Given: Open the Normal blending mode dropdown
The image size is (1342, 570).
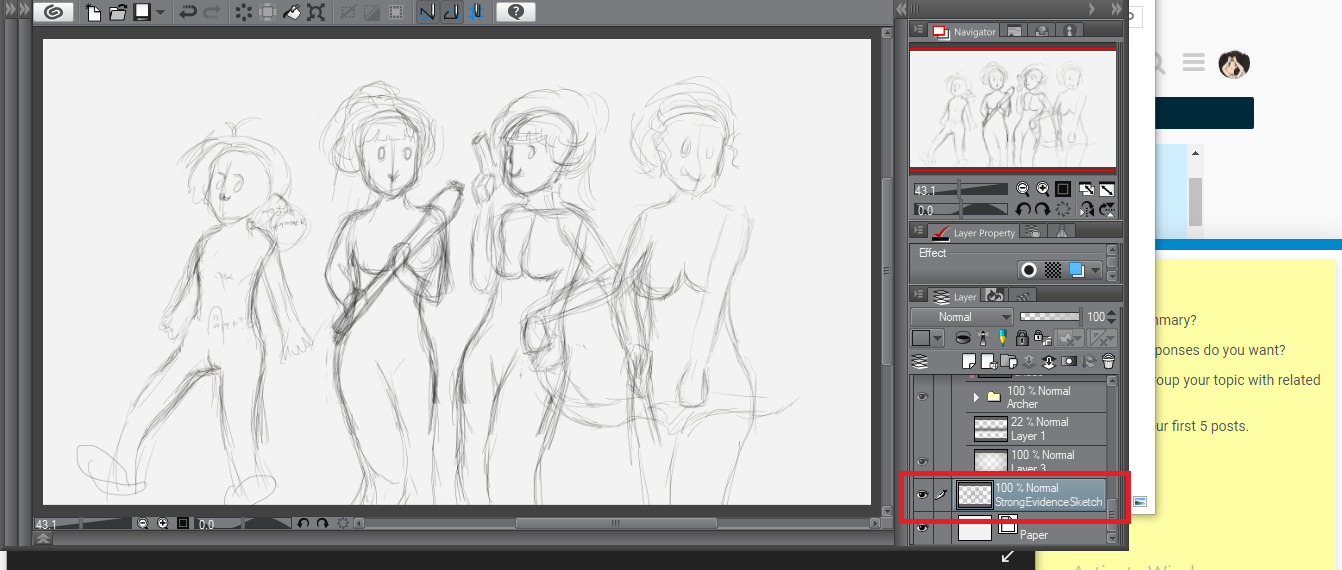Looking at the screenshot, I should (960, 317).
